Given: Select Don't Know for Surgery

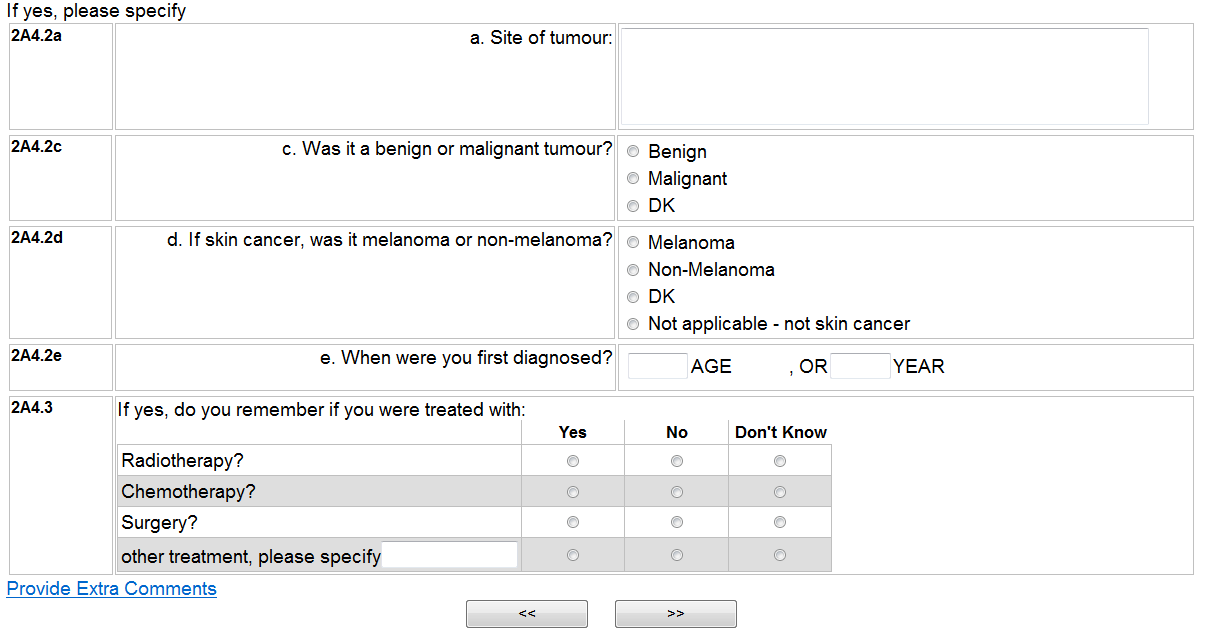Looking at the screenshot, I should click(780, 522).
